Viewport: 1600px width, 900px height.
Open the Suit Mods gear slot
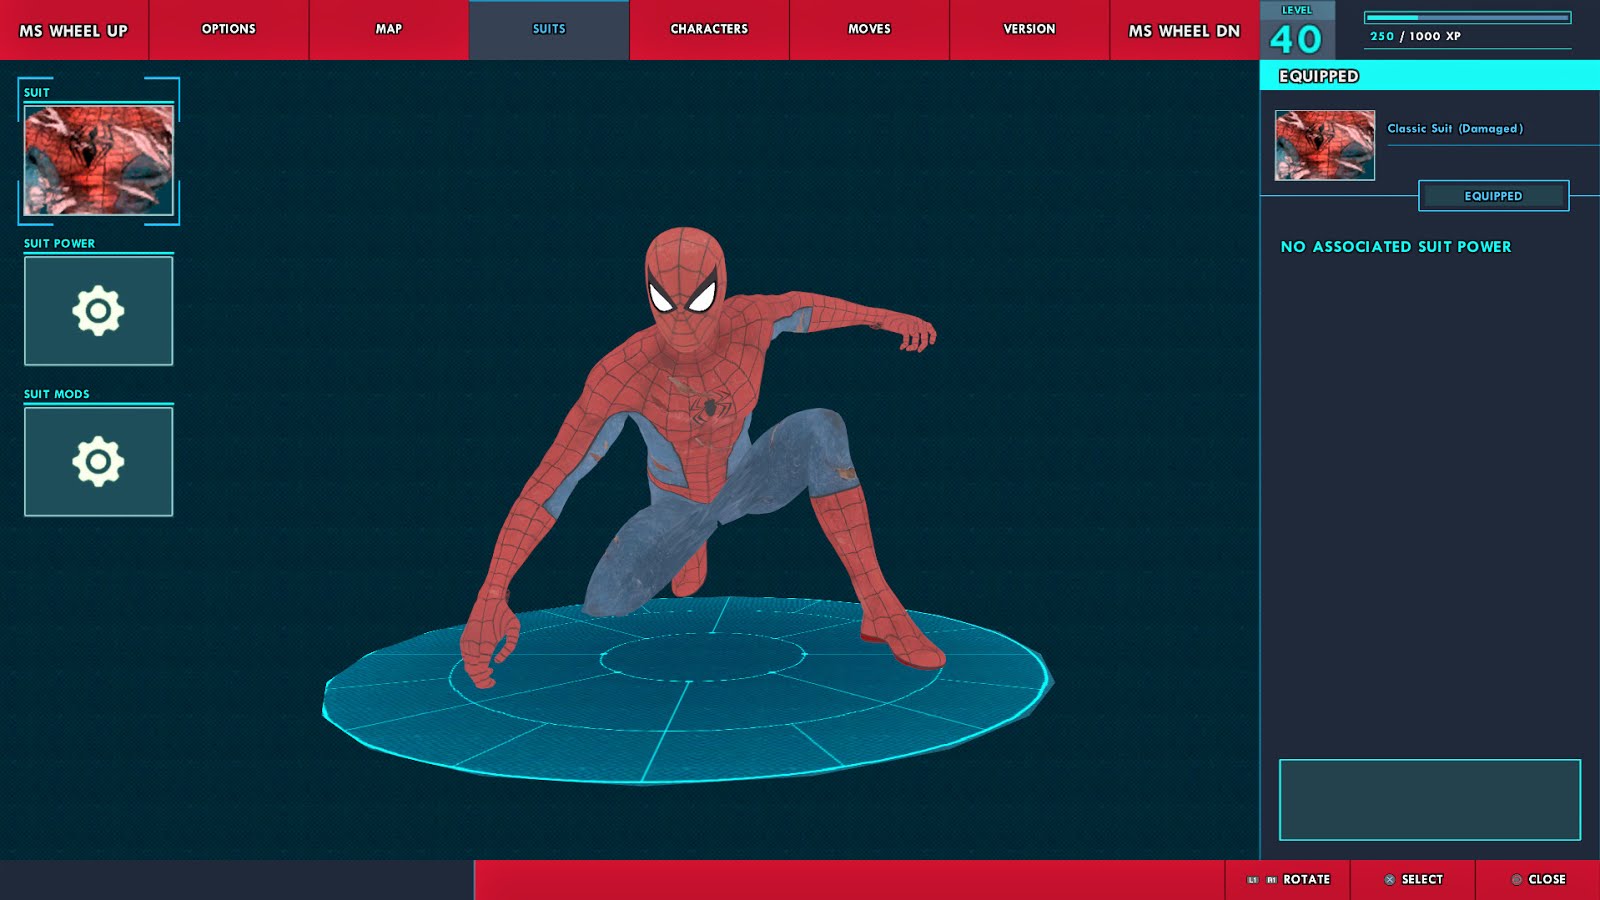click(98, 462)
